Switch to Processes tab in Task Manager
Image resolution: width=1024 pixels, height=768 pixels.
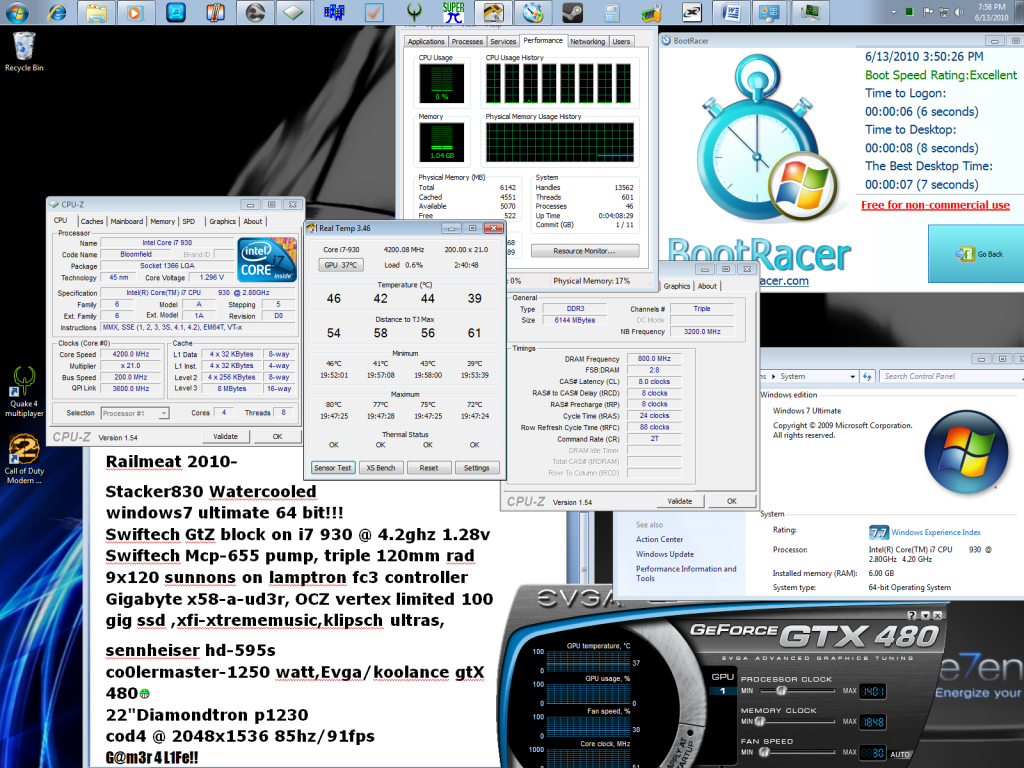(467, 41)
